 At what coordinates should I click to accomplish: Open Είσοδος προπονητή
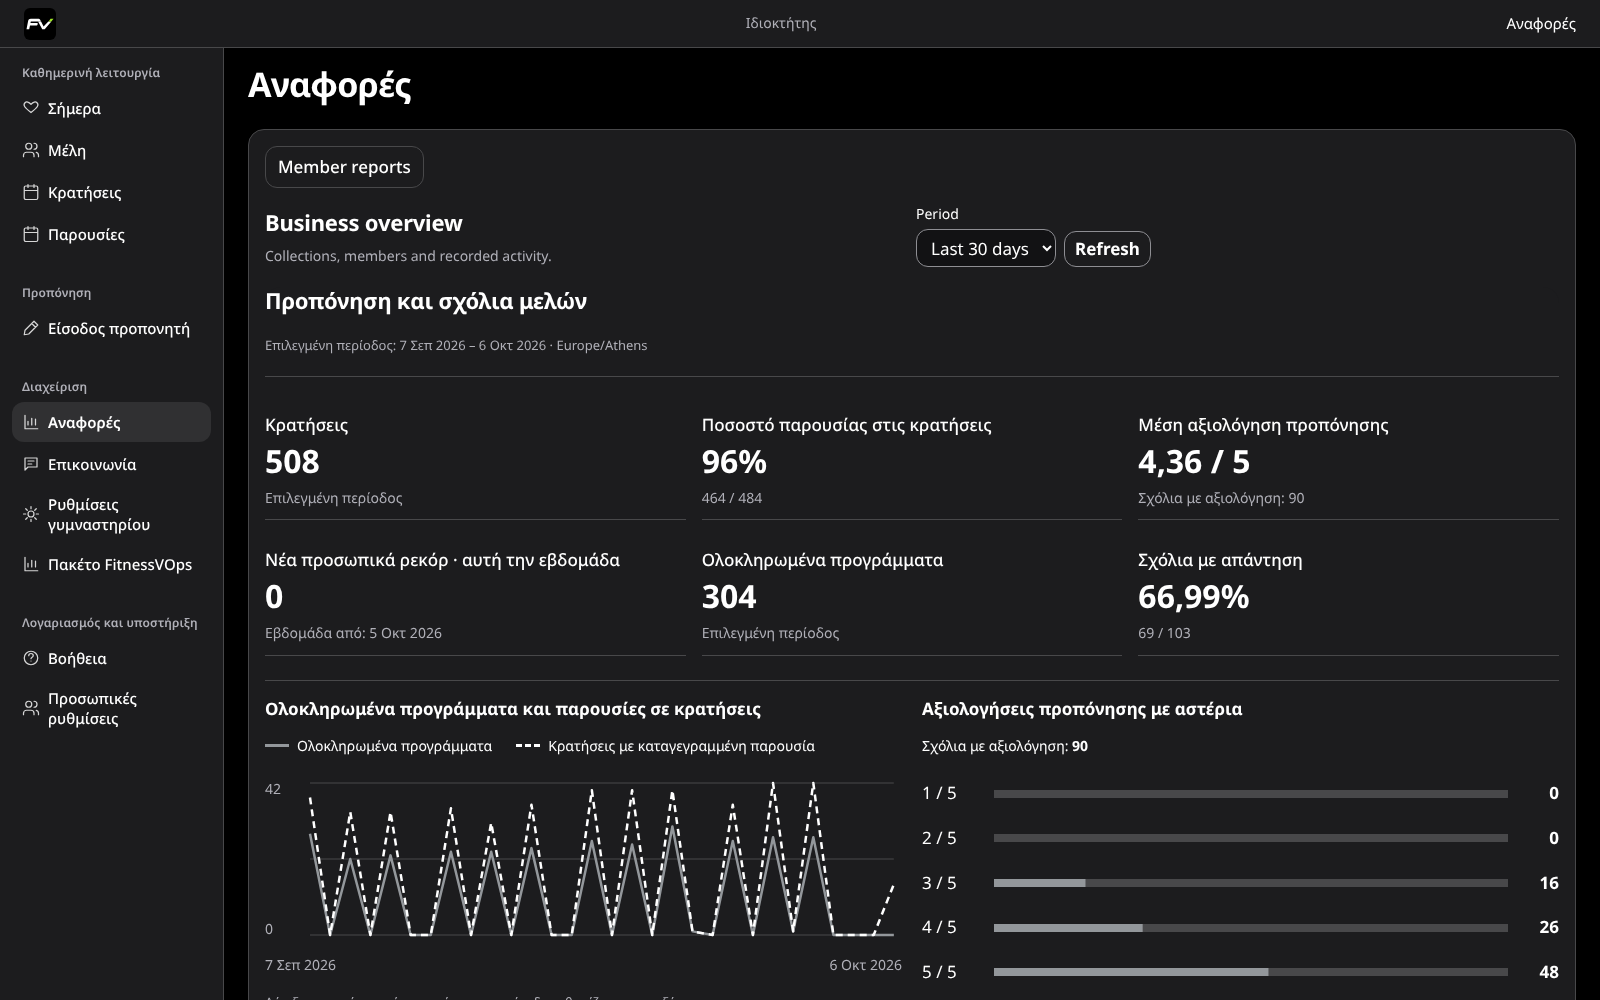point(111,328)
